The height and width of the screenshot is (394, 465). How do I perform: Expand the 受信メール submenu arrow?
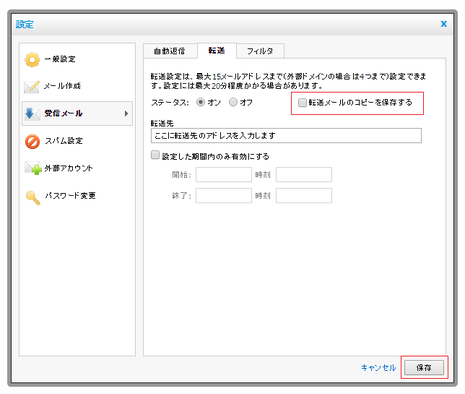click(x=126, y=114)
